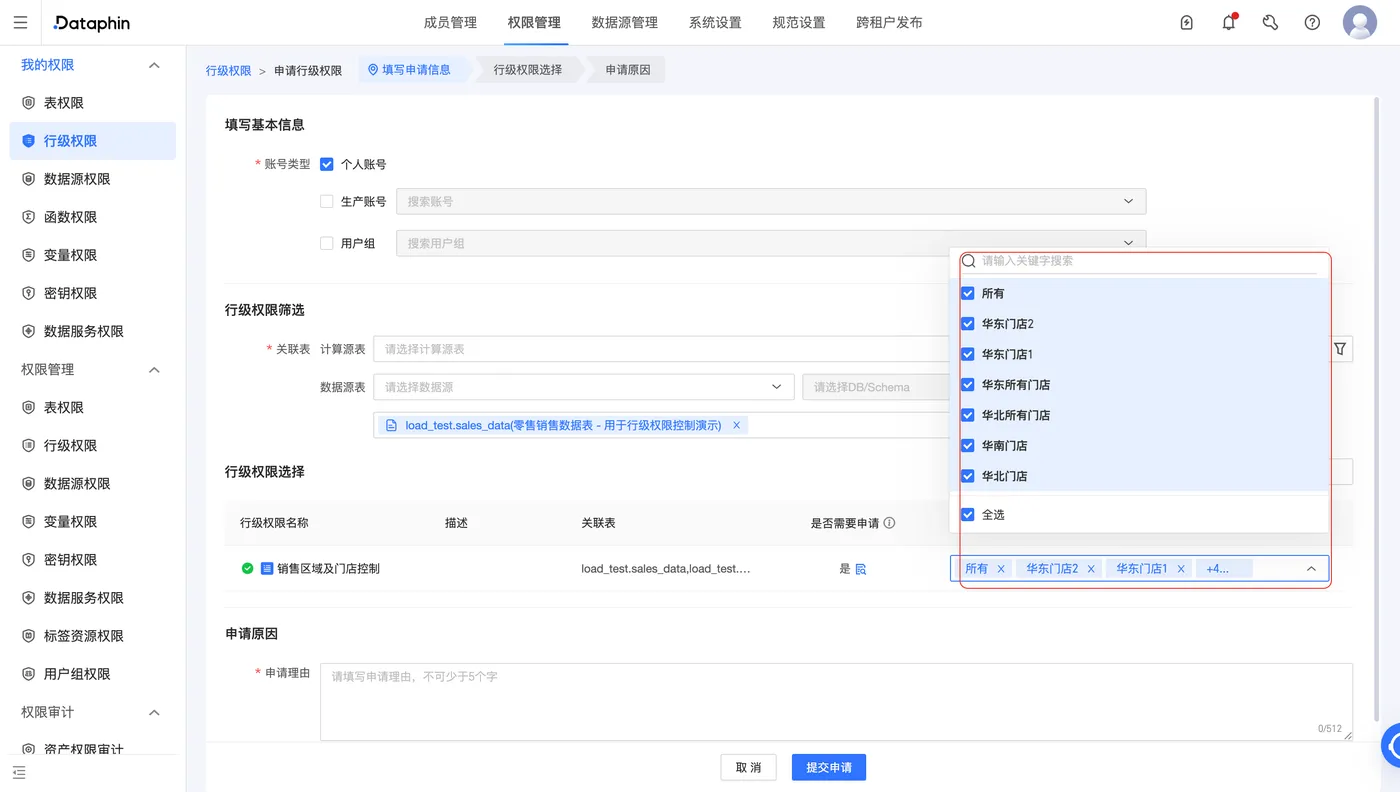
Task: Select 权限管理 in the top navigation
Action: click(534, 22)
